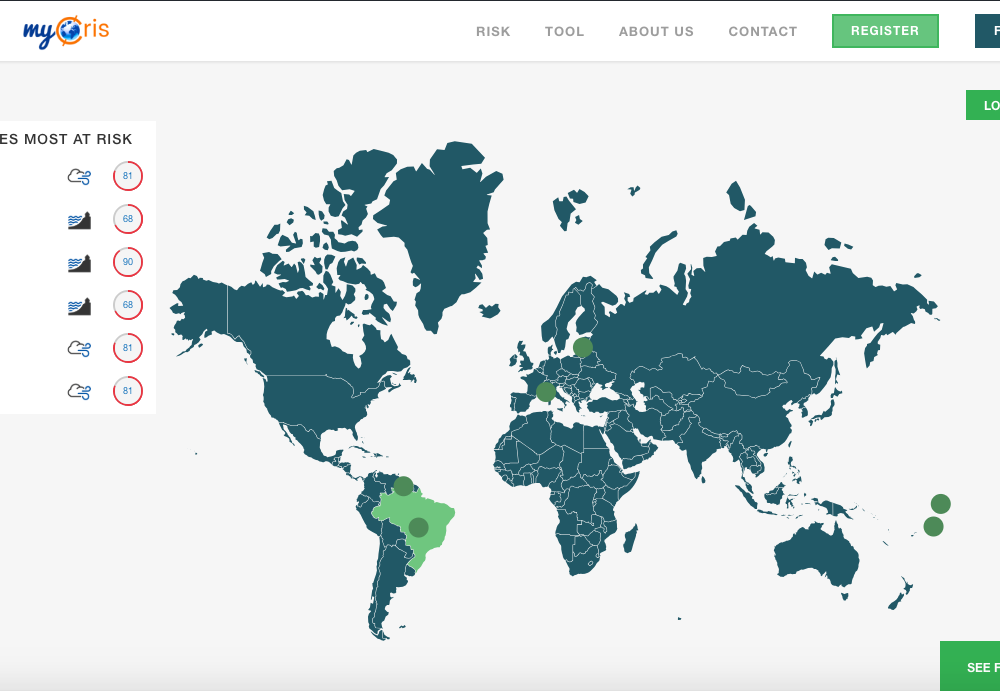
Task: Click the risk score circle showing 90
Action: (128, 263)
